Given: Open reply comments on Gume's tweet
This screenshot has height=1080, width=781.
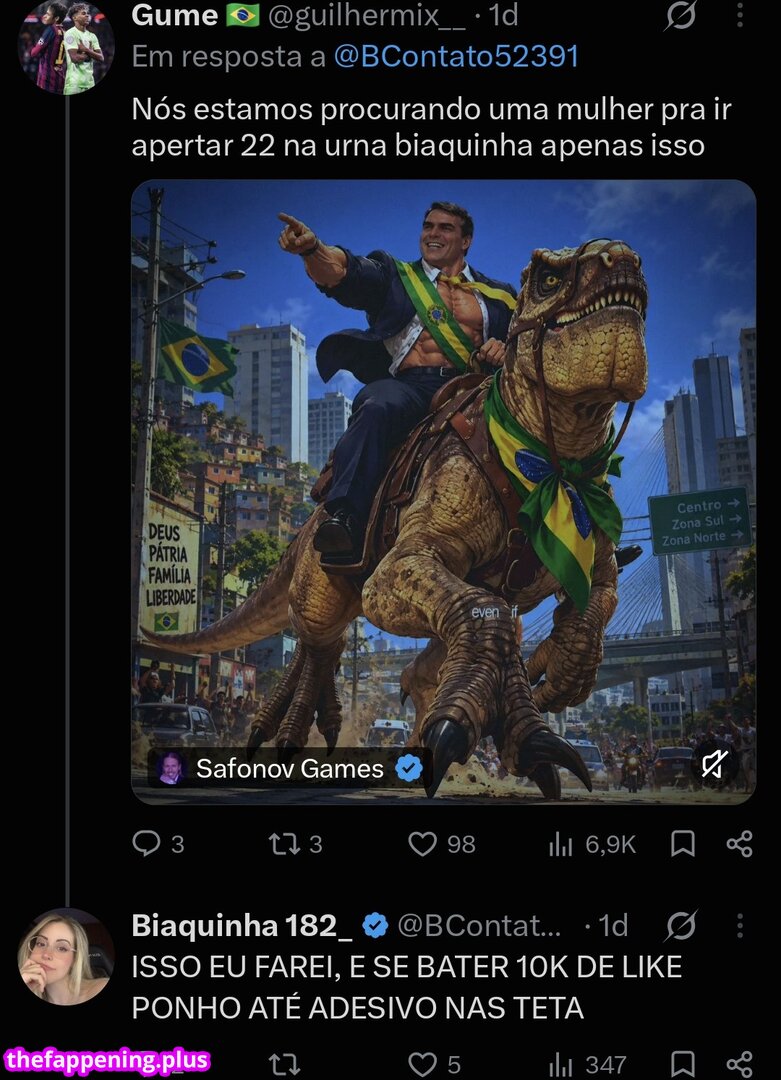Looking at the screenshot, I should pos(158,844).
